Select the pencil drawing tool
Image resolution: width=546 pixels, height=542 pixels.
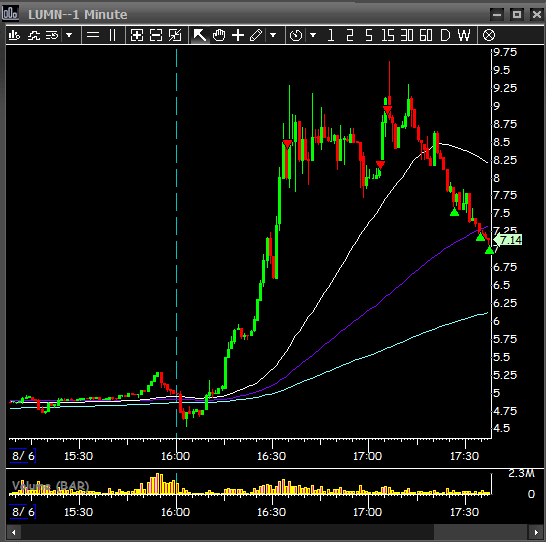256,35
